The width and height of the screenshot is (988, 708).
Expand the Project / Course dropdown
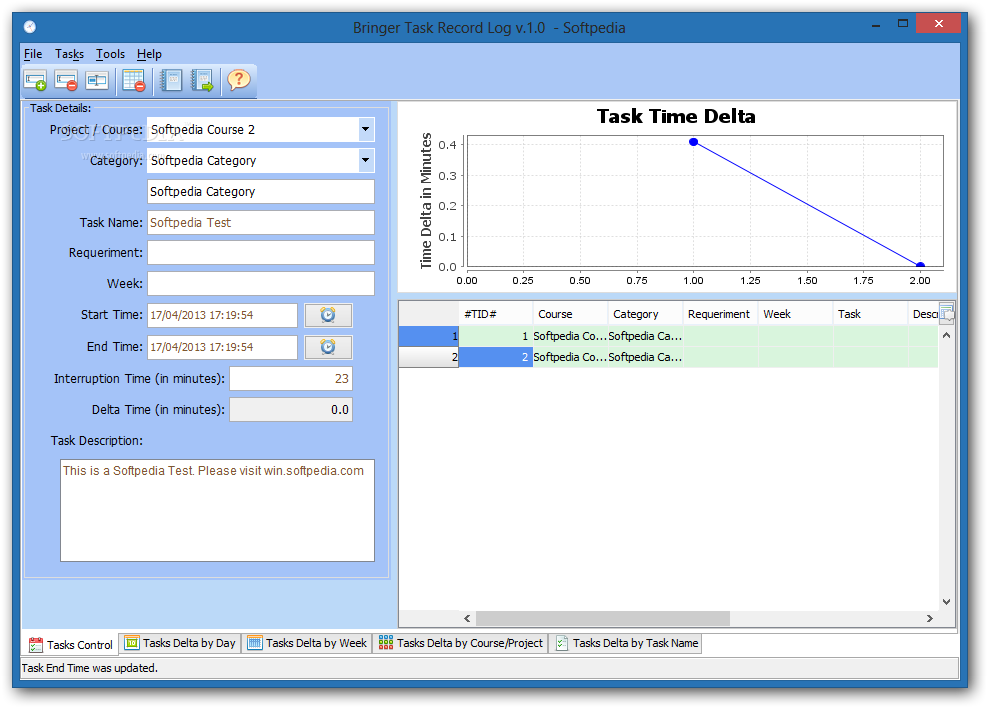(x=365, y=129)
